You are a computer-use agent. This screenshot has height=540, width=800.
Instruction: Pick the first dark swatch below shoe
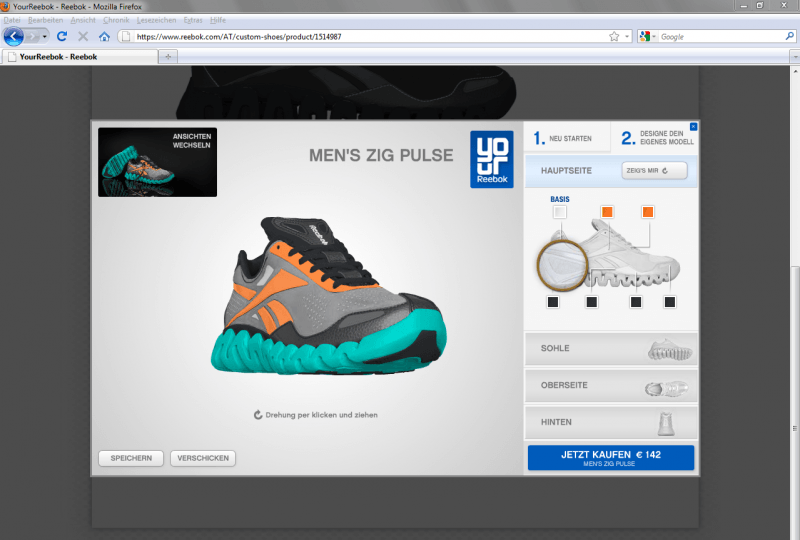[553, 302]
